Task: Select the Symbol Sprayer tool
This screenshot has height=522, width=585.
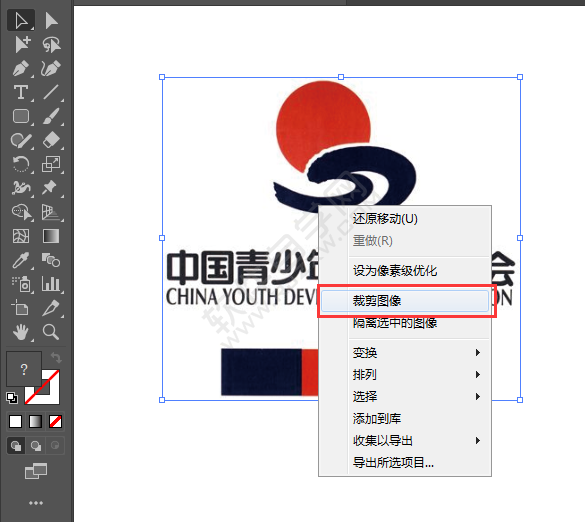Action: pyautogui.click(x=21, y=284)
